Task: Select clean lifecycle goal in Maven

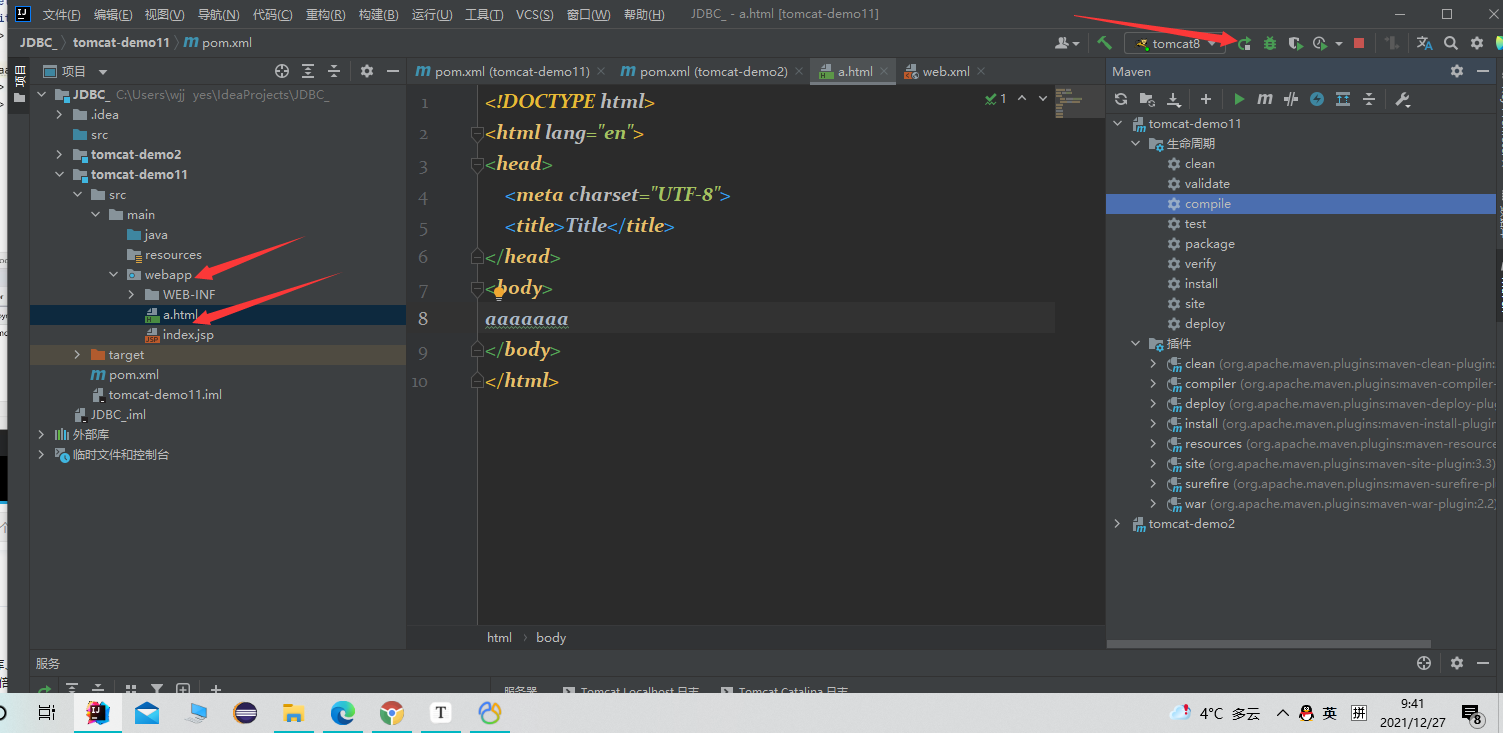Action: point(1200,164)
